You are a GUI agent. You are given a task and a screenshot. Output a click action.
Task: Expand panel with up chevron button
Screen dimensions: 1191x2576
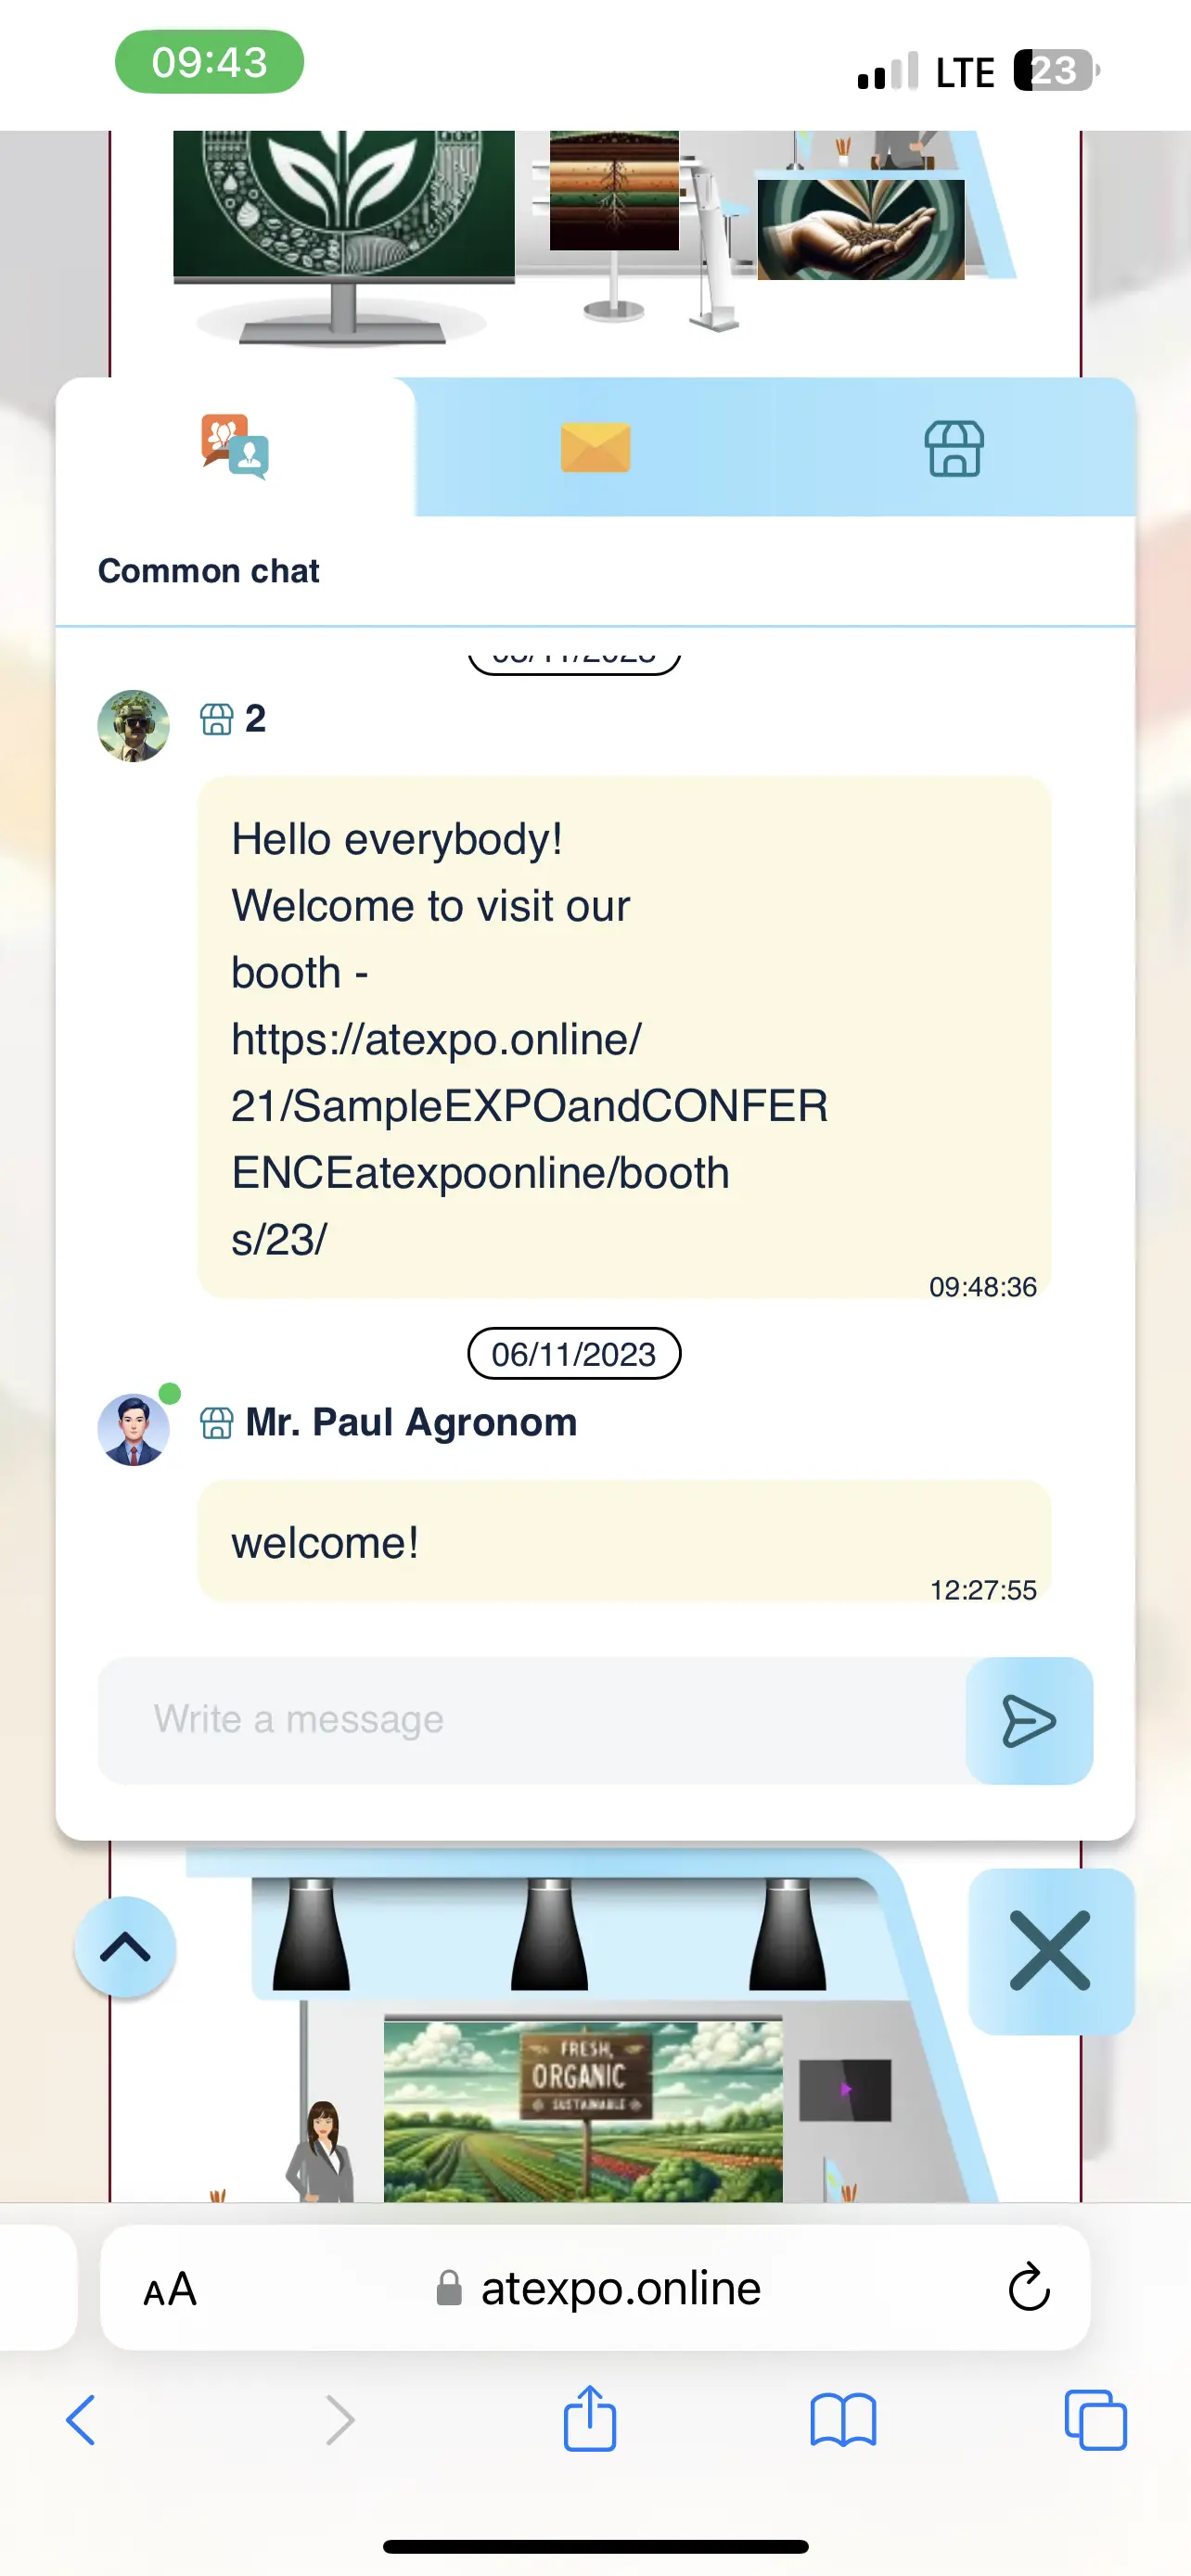pos(126,1947)
